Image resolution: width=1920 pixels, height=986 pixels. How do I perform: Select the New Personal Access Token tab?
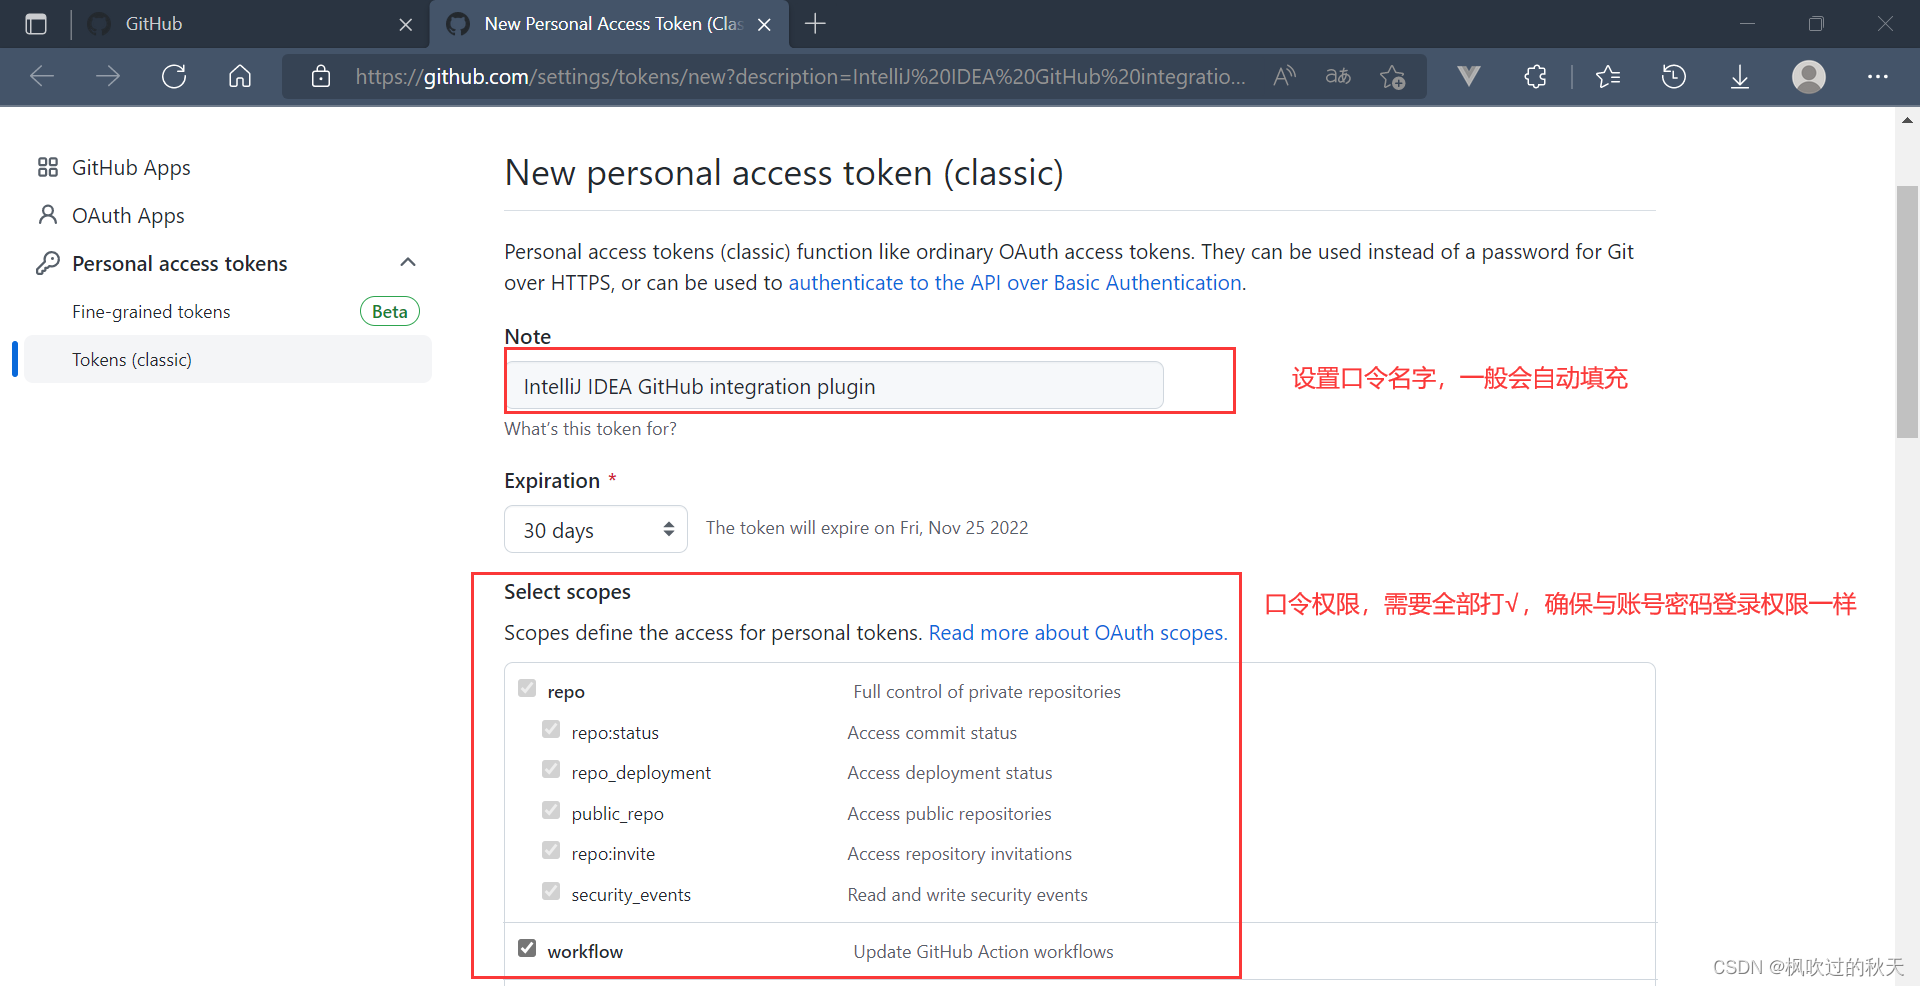click(609, 24)
